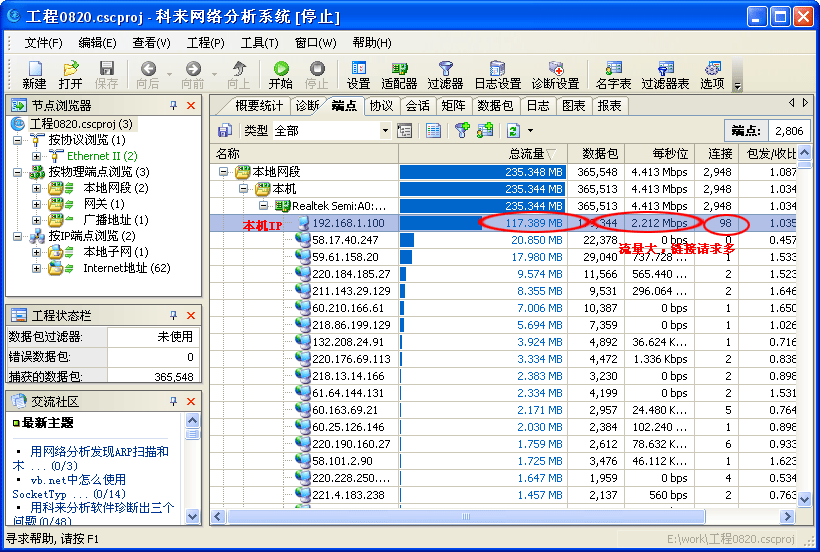This screenshot has height=552, width=820.
Task: Switch to the 数据包 tab
Action: [x=495, y=106]
